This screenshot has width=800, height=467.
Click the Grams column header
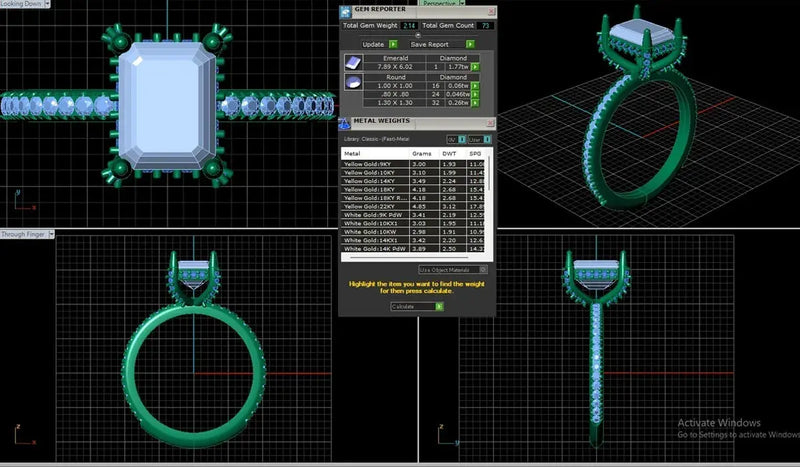[424, 154]
